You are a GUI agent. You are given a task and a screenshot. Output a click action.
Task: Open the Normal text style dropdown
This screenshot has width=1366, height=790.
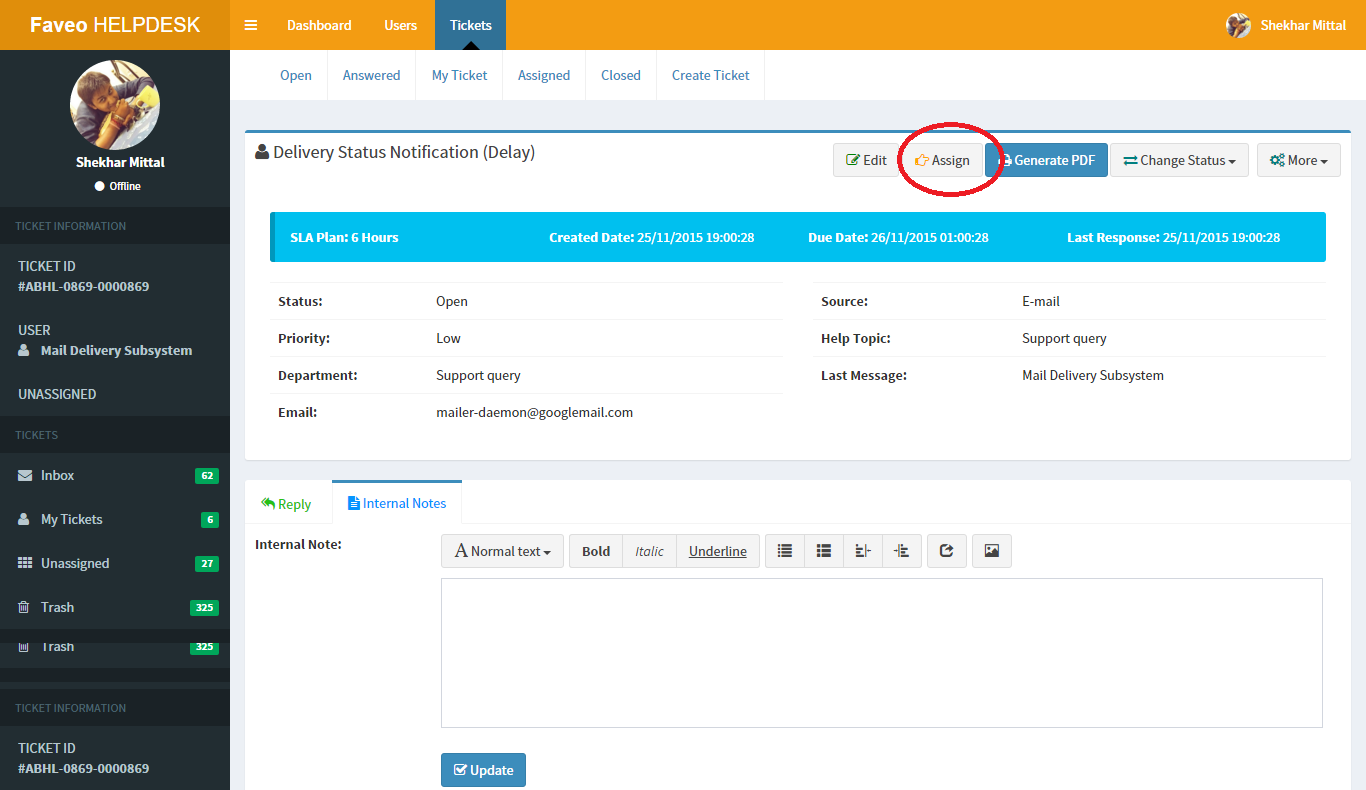[503, 551]
